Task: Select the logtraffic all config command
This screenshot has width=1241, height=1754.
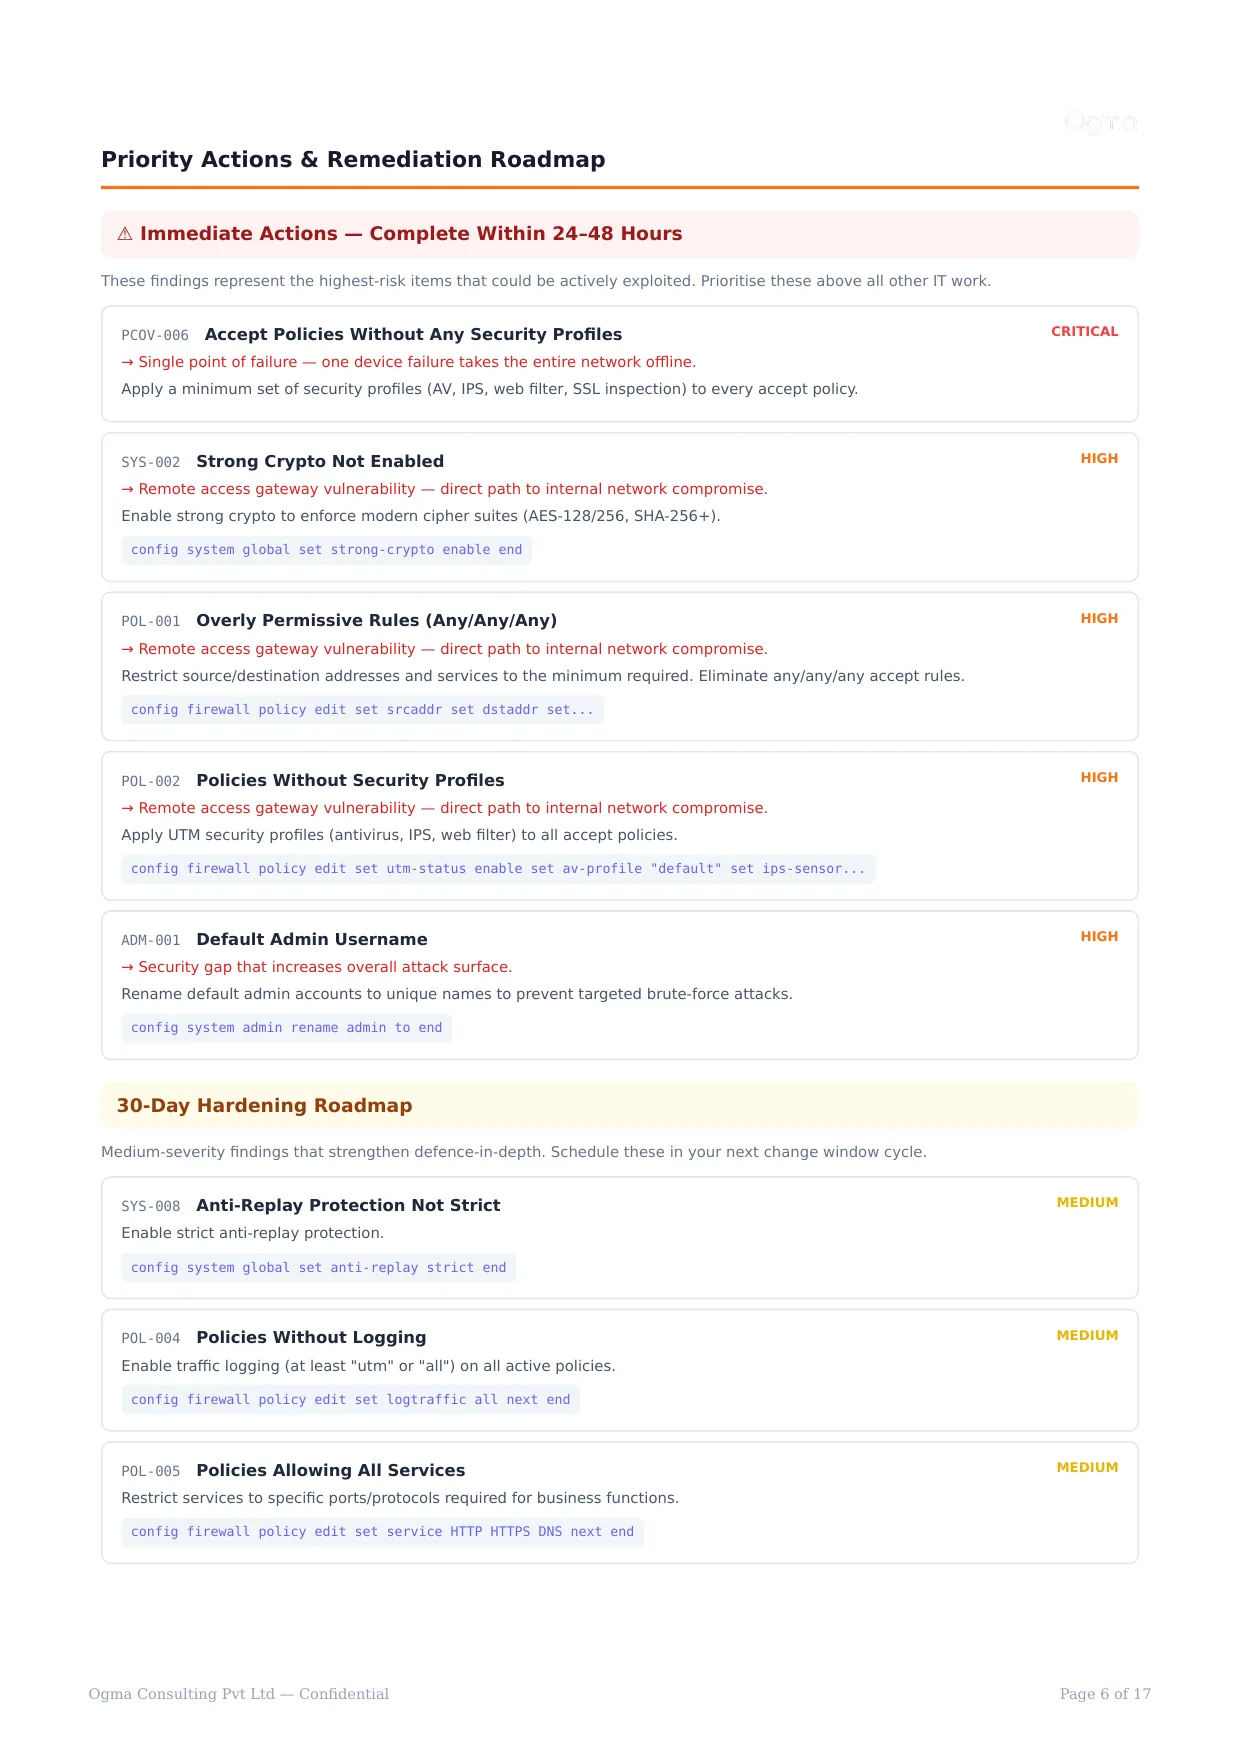Action: click(350, 1400)
